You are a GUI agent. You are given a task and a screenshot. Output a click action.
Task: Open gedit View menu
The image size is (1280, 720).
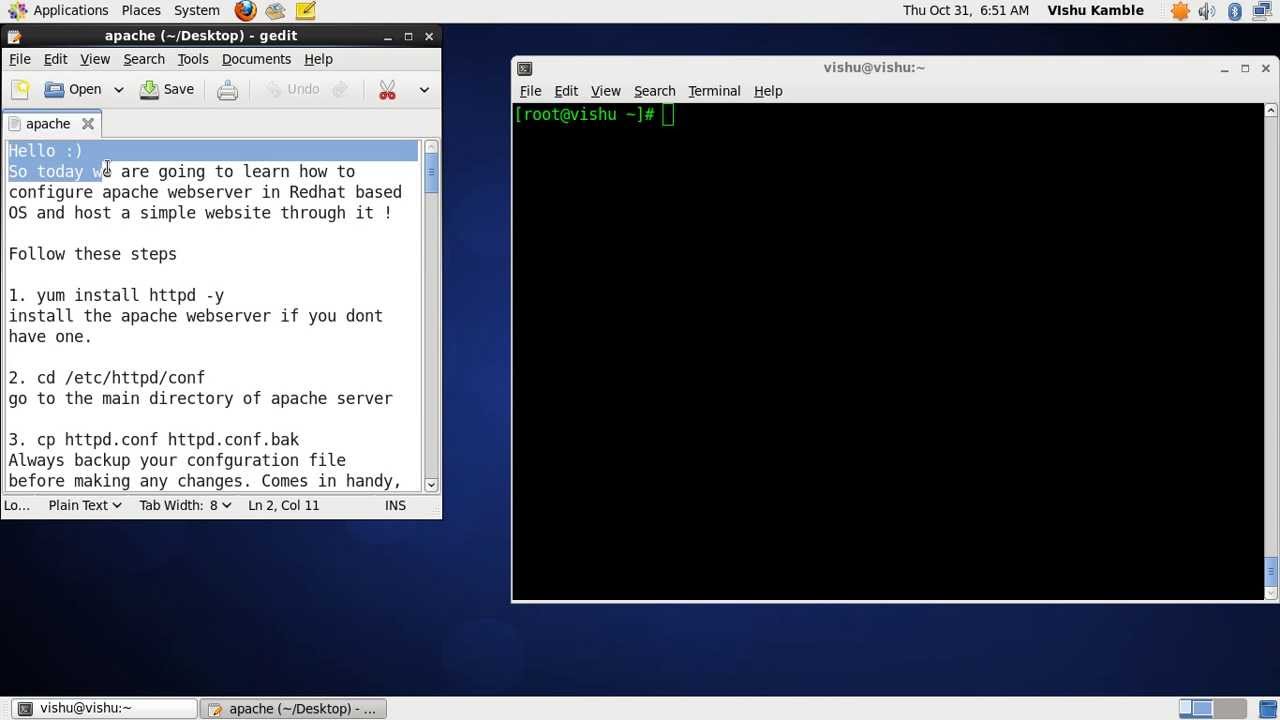coord(95,59)
